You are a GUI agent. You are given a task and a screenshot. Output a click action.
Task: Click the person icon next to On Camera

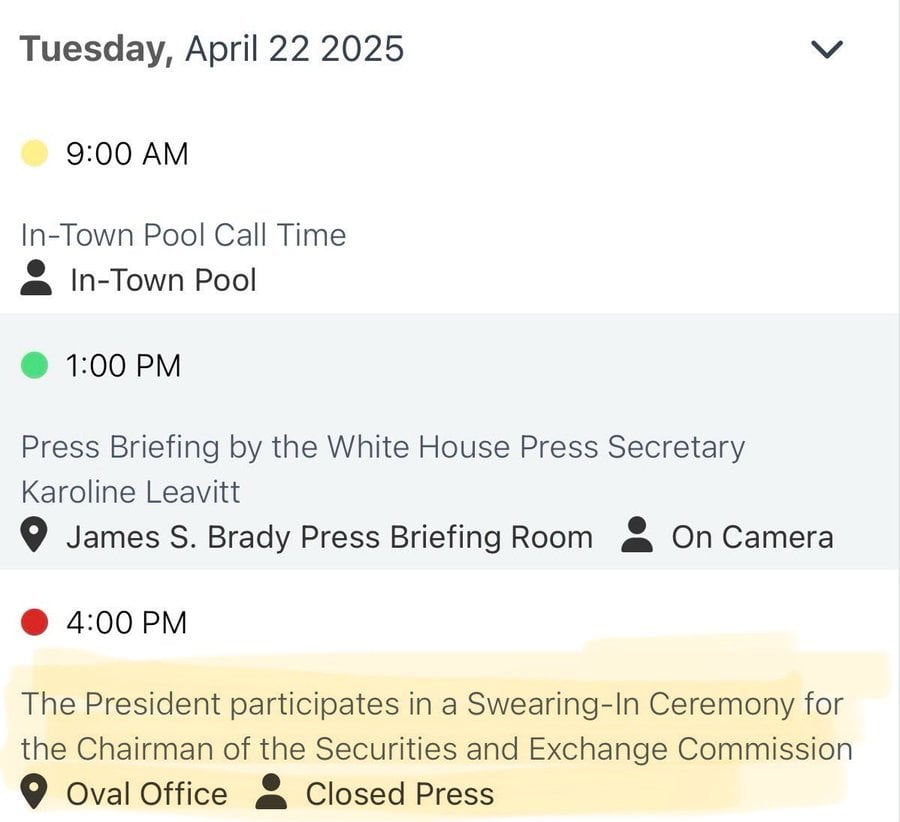coord(637,537)
